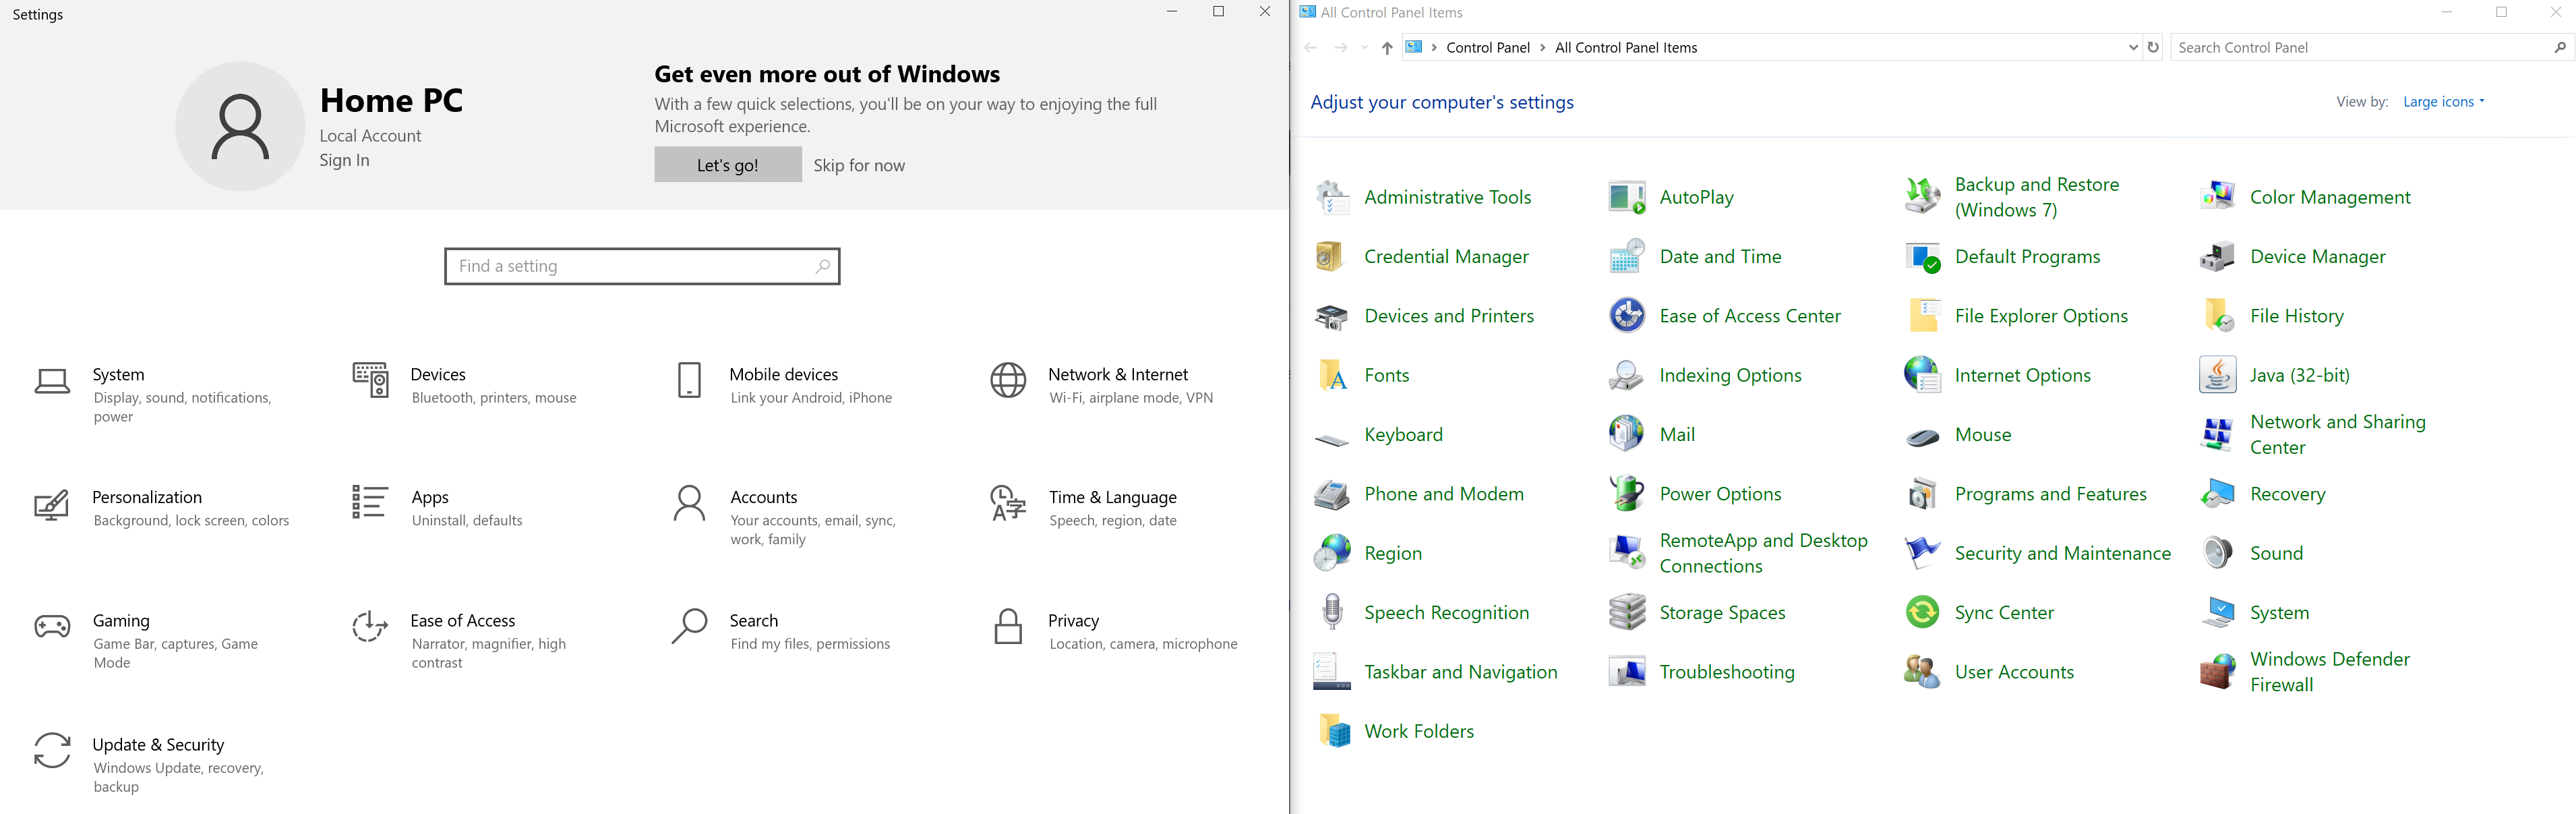Open the Work Folders item
Image resolution: width=2576 pixels, height=814 pixels.
click(x=1394, y=731)
